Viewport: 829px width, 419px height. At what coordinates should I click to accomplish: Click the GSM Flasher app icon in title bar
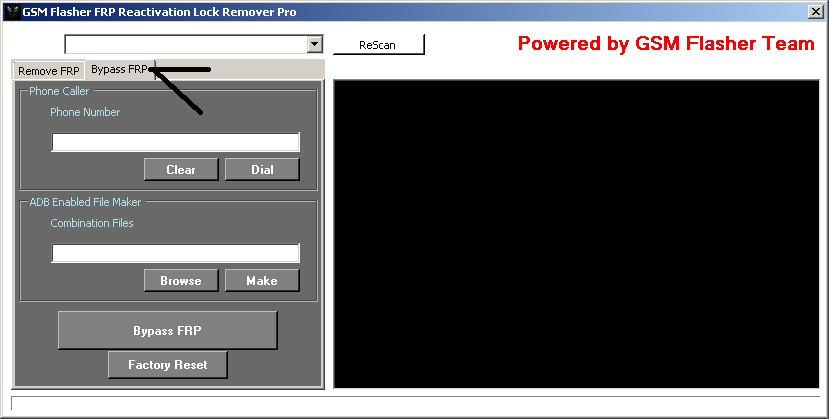12,12
